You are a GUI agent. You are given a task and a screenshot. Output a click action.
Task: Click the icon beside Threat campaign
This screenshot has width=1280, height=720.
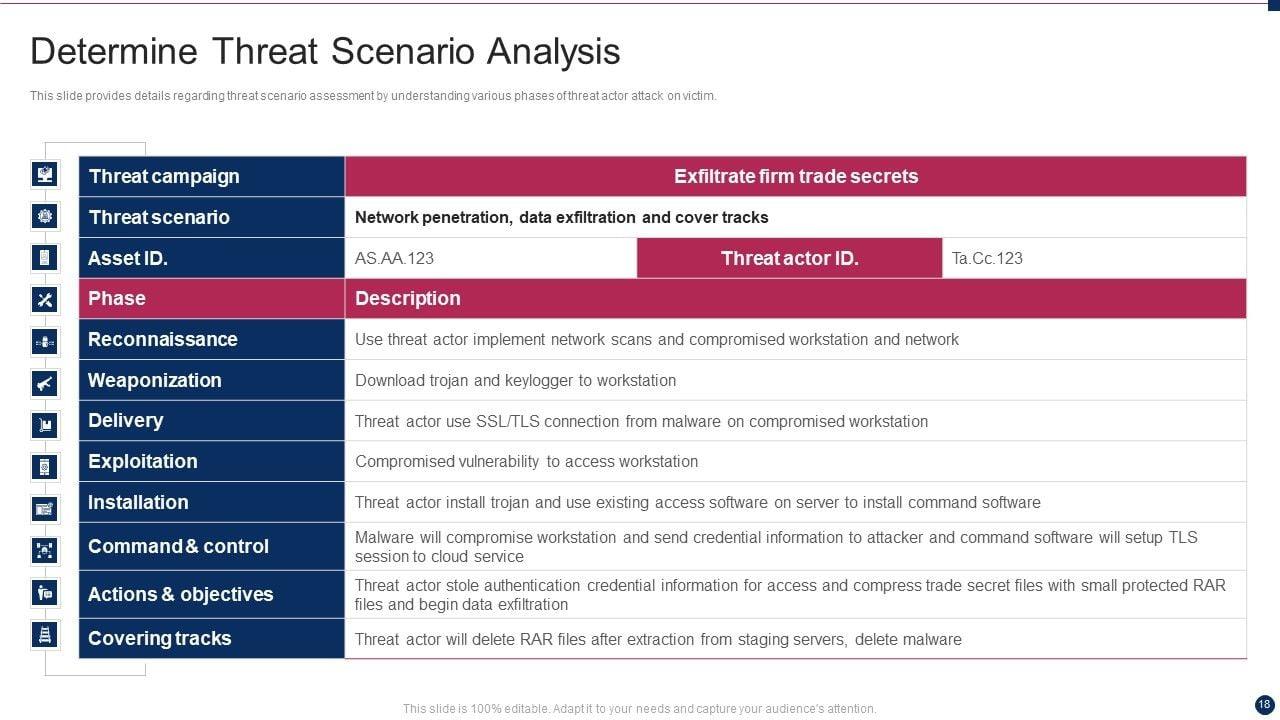tap(44, 175)
